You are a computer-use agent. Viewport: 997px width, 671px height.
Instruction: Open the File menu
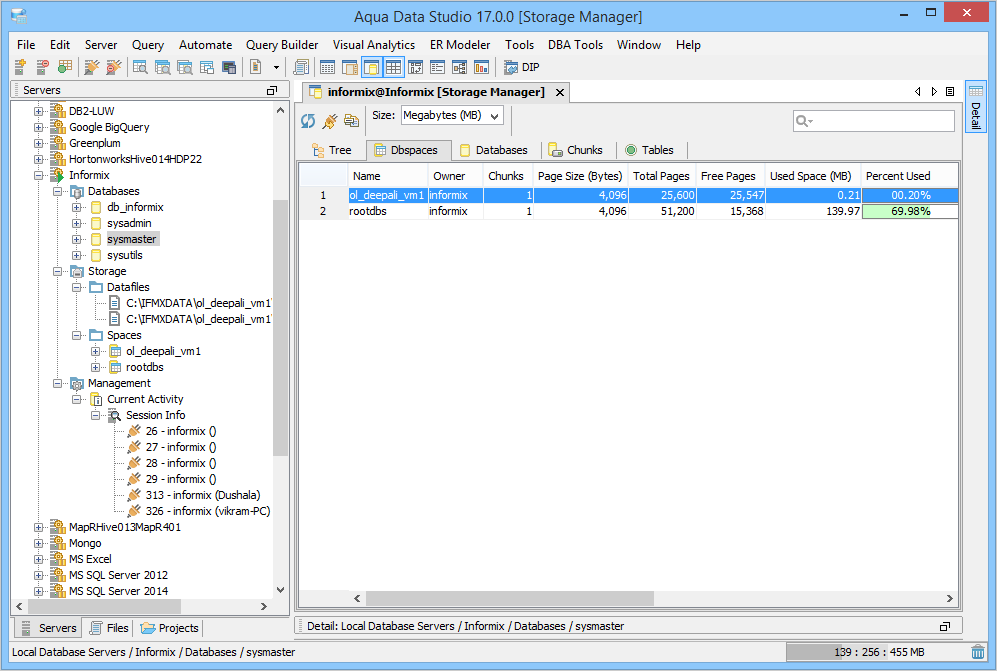click(26, 45)
